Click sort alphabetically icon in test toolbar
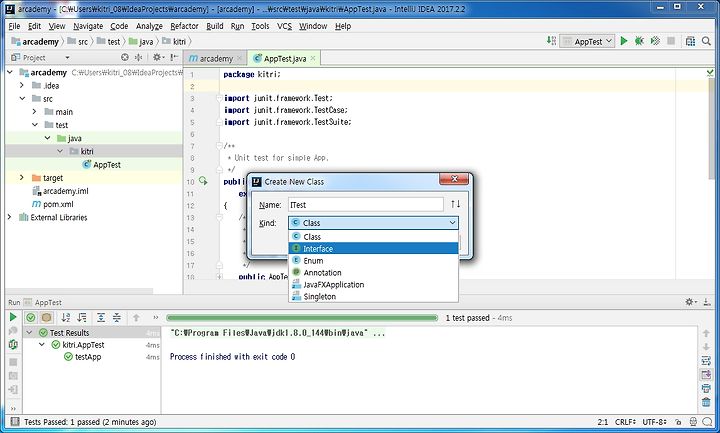This screenshot has height=433, width=720. (66, 317)
